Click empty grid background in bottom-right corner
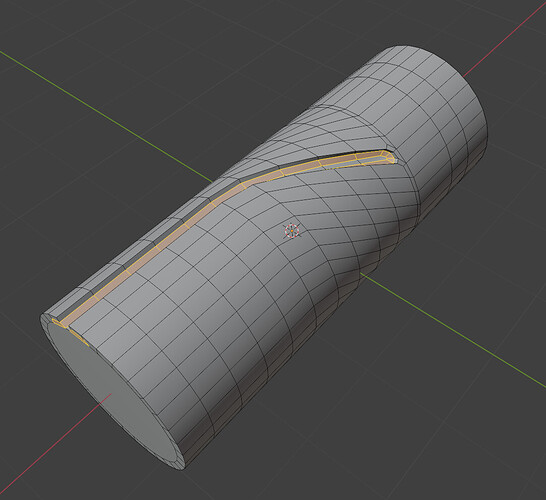 [488, 453]
